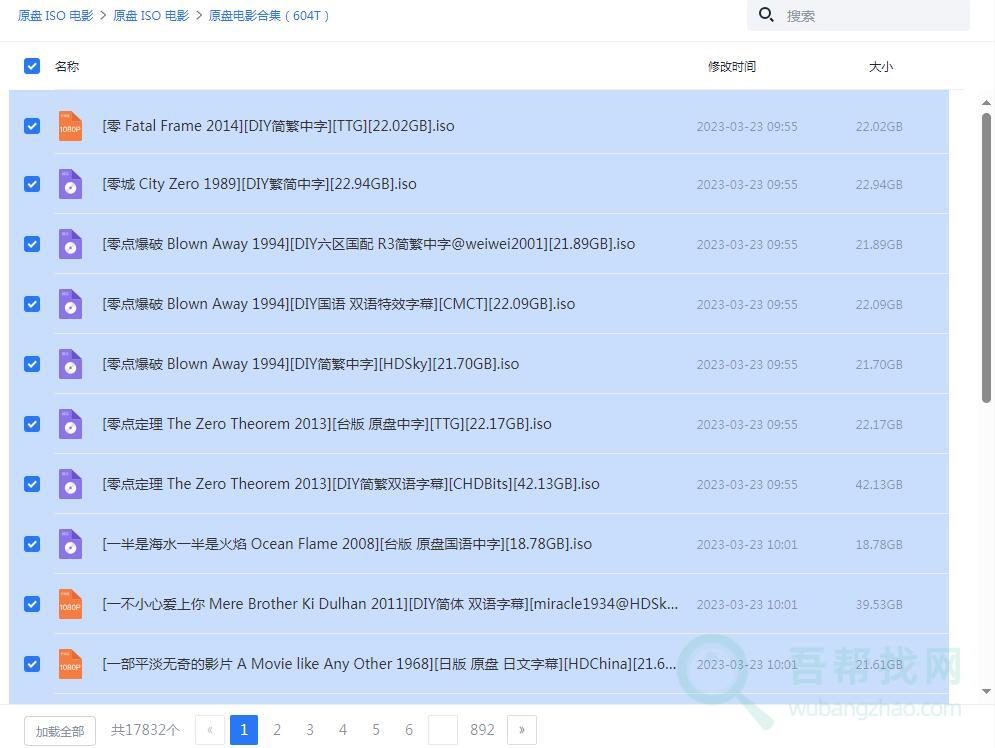Sort by 修改时间 column header
The width and height of the screenshot is (995, 748).
(731, 67)
